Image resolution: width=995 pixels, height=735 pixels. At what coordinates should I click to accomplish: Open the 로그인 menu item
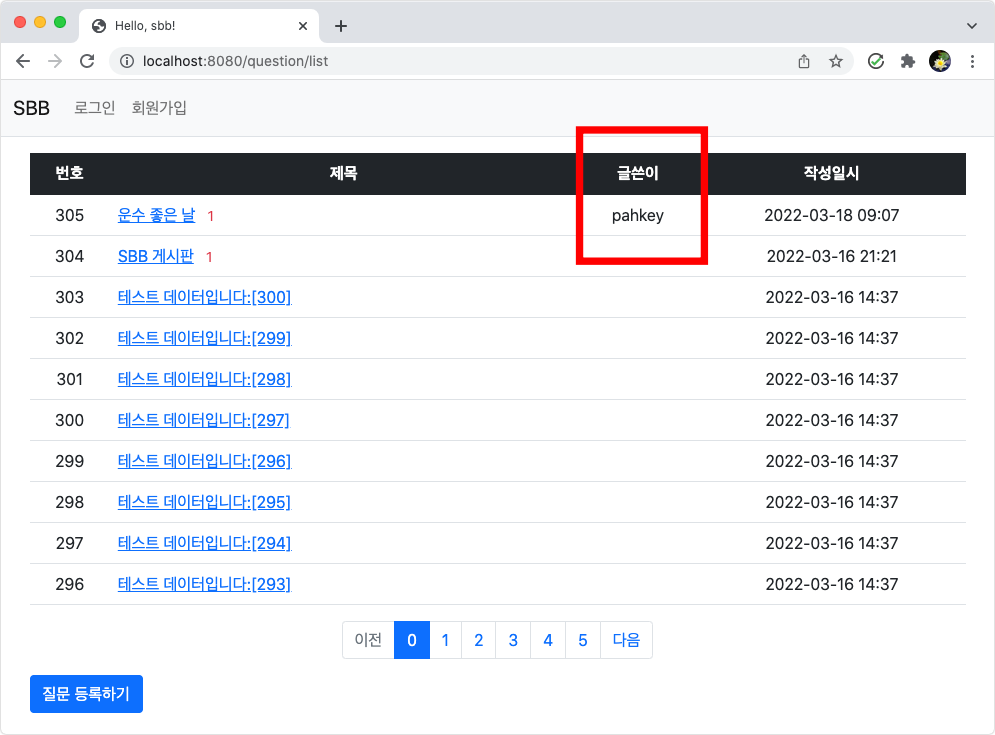[95, 108]
